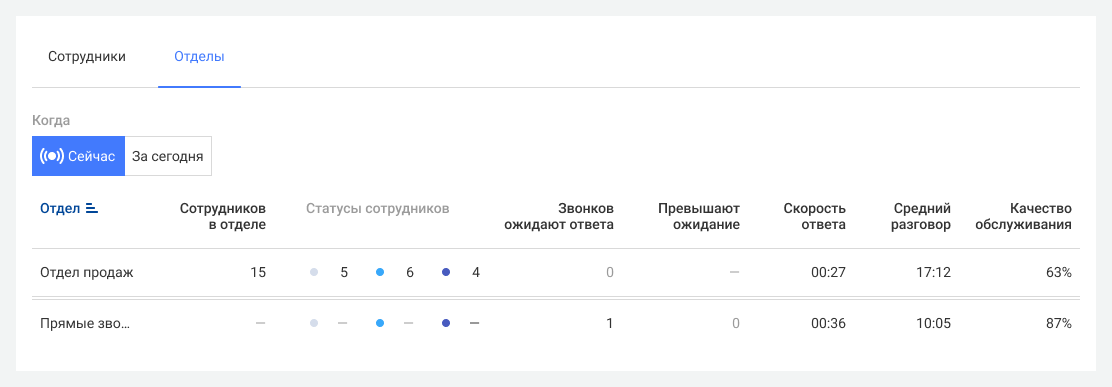1112x387 pixels.
Task: Open the Прямые зво… row
Action: (x=556, y=323)
